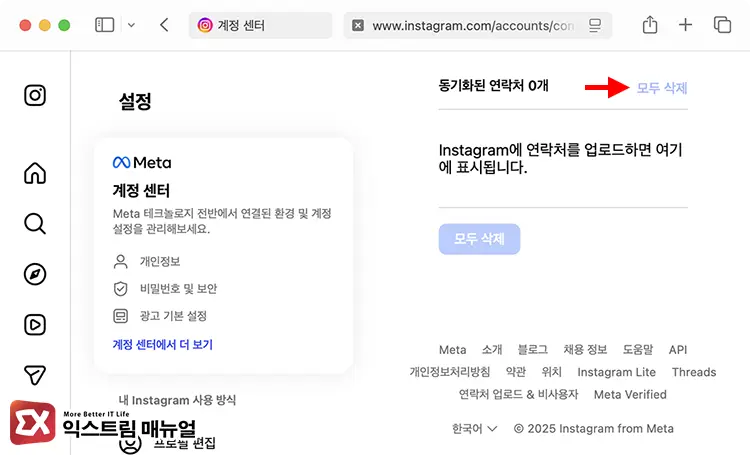
Task: Expand sidebar options chevron dropdown
Action: click(132, 25)
